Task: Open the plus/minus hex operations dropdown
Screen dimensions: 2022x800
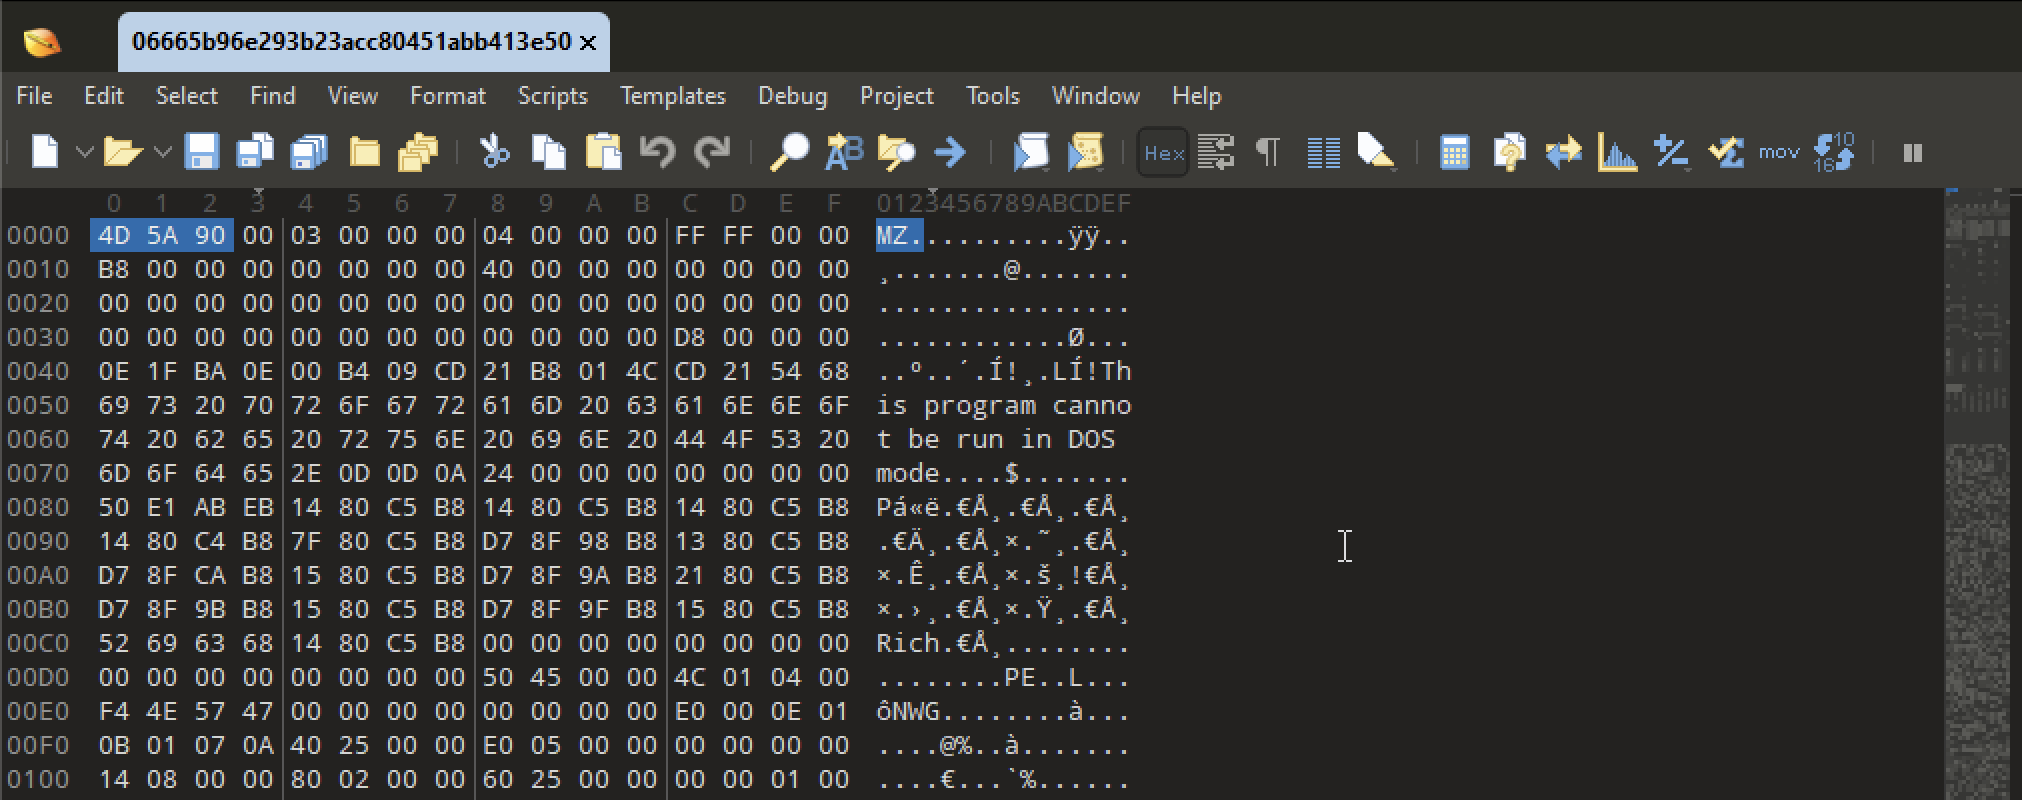Action: (1671, 152)
